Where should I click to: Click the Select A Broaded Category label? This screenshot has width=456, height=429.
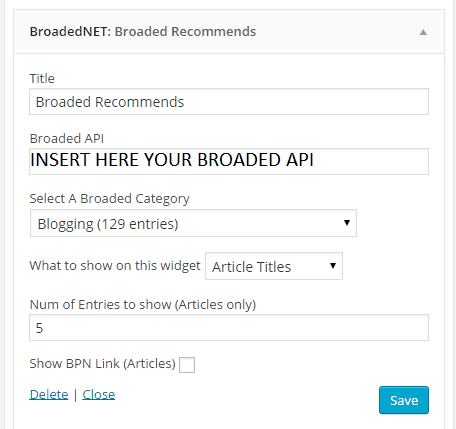(109, 199)
